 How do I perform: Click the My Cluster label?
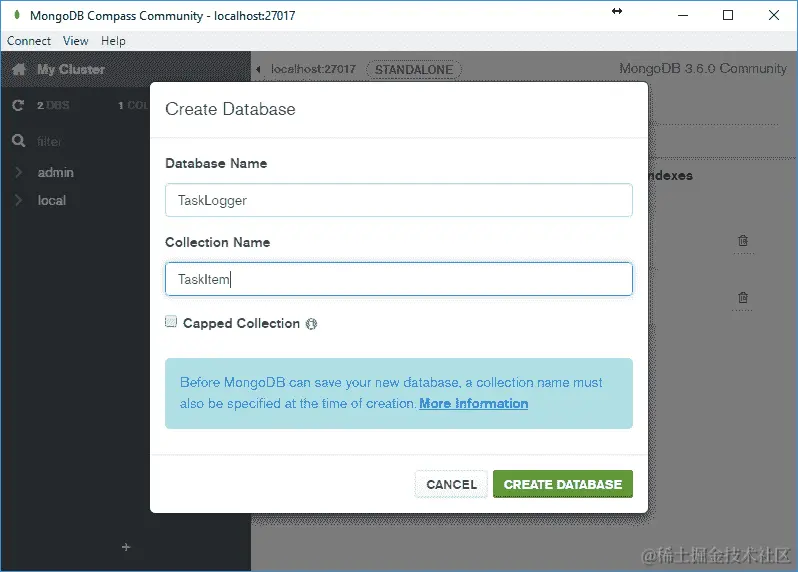click(71, 69)
